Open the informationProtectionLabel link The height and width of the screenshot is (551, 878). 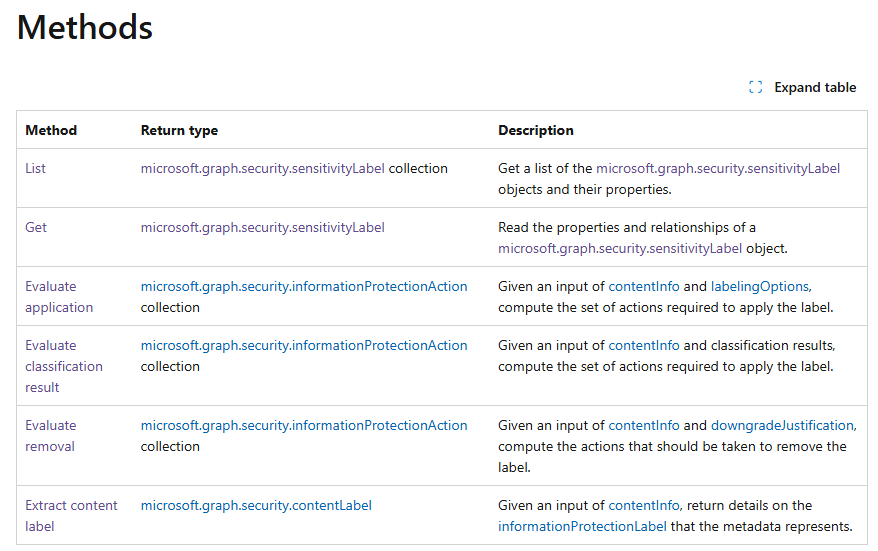click(582, 526)
